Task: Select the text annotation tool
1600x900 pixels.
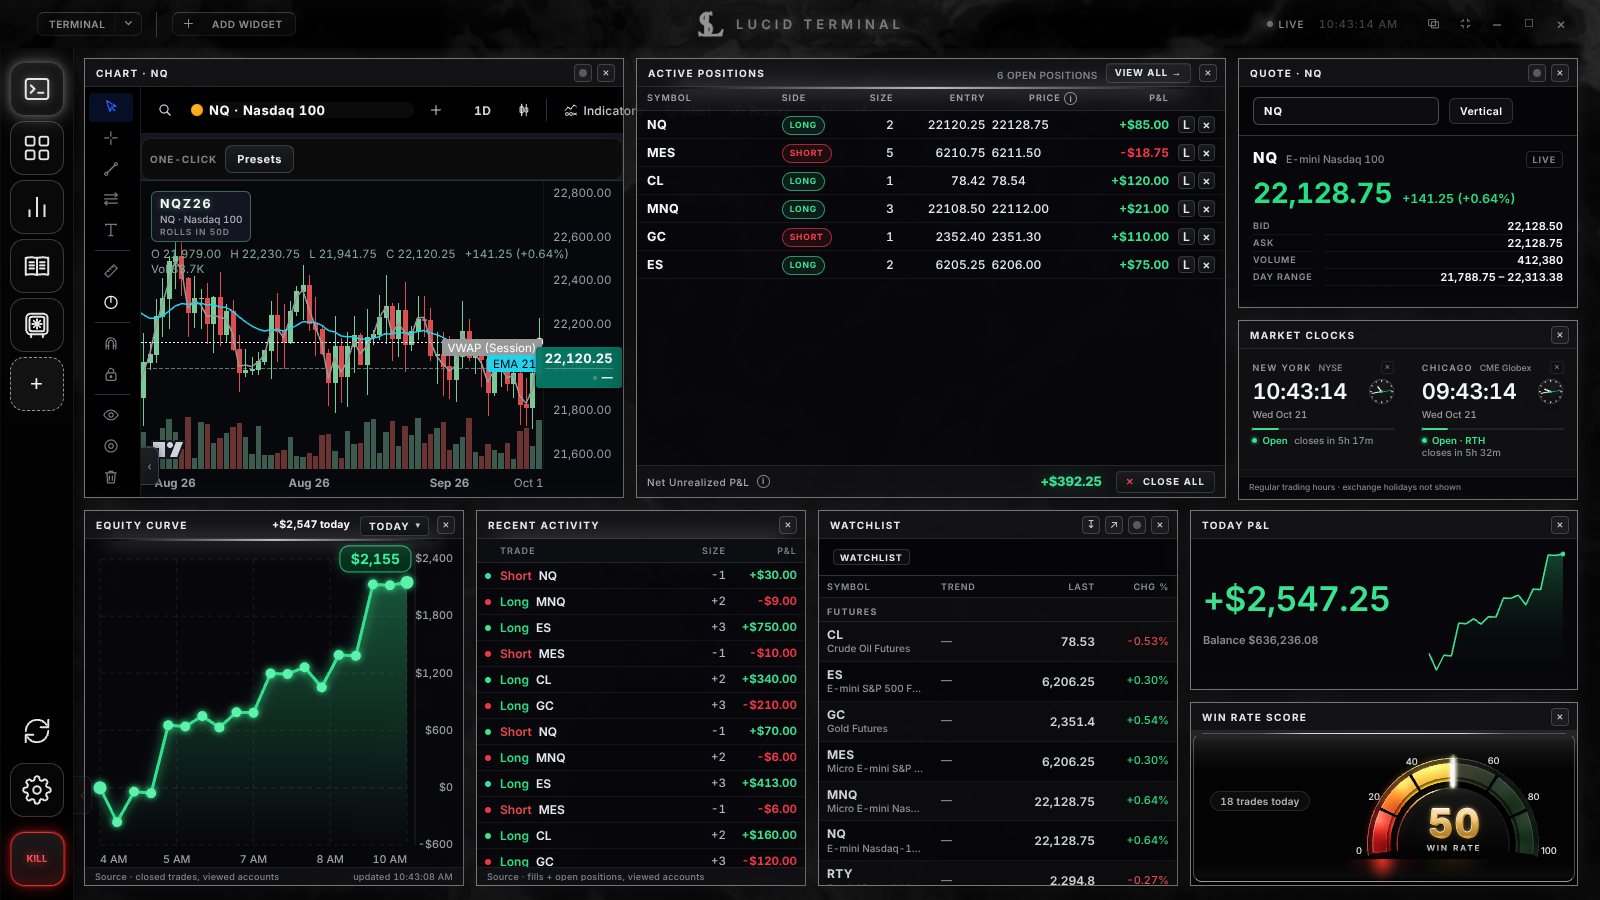Action: pos(111,230)
